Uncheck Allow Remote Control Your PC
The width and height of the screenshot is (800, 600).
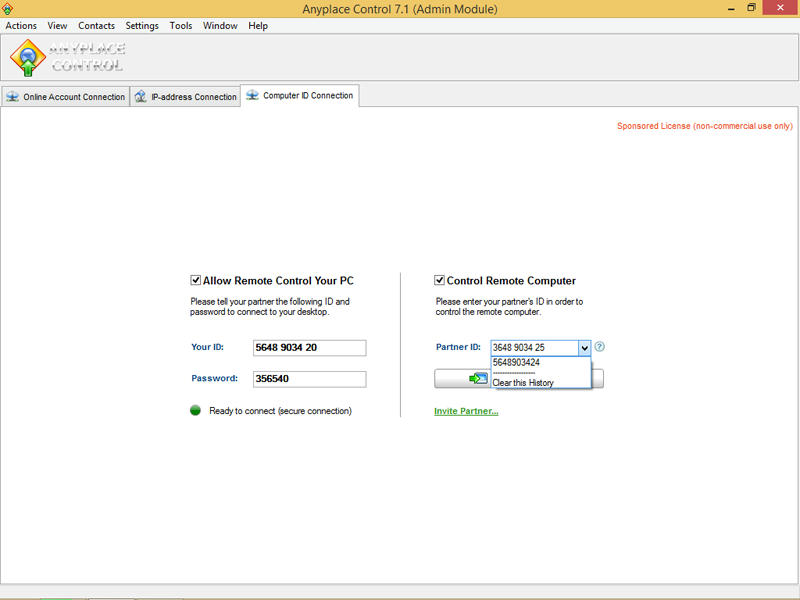pos(195,280)
